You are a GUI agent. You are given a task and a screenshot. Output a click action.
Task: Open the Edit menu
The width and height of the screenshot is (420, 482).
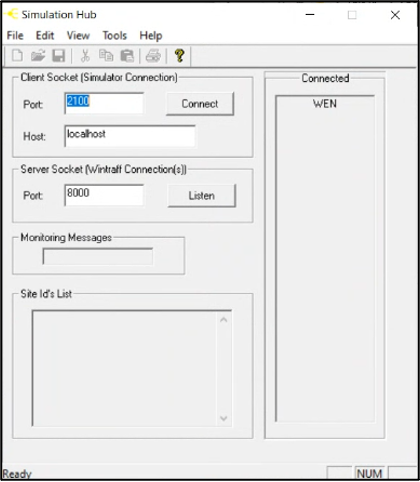pyautogui.click(x=45, y=35)
